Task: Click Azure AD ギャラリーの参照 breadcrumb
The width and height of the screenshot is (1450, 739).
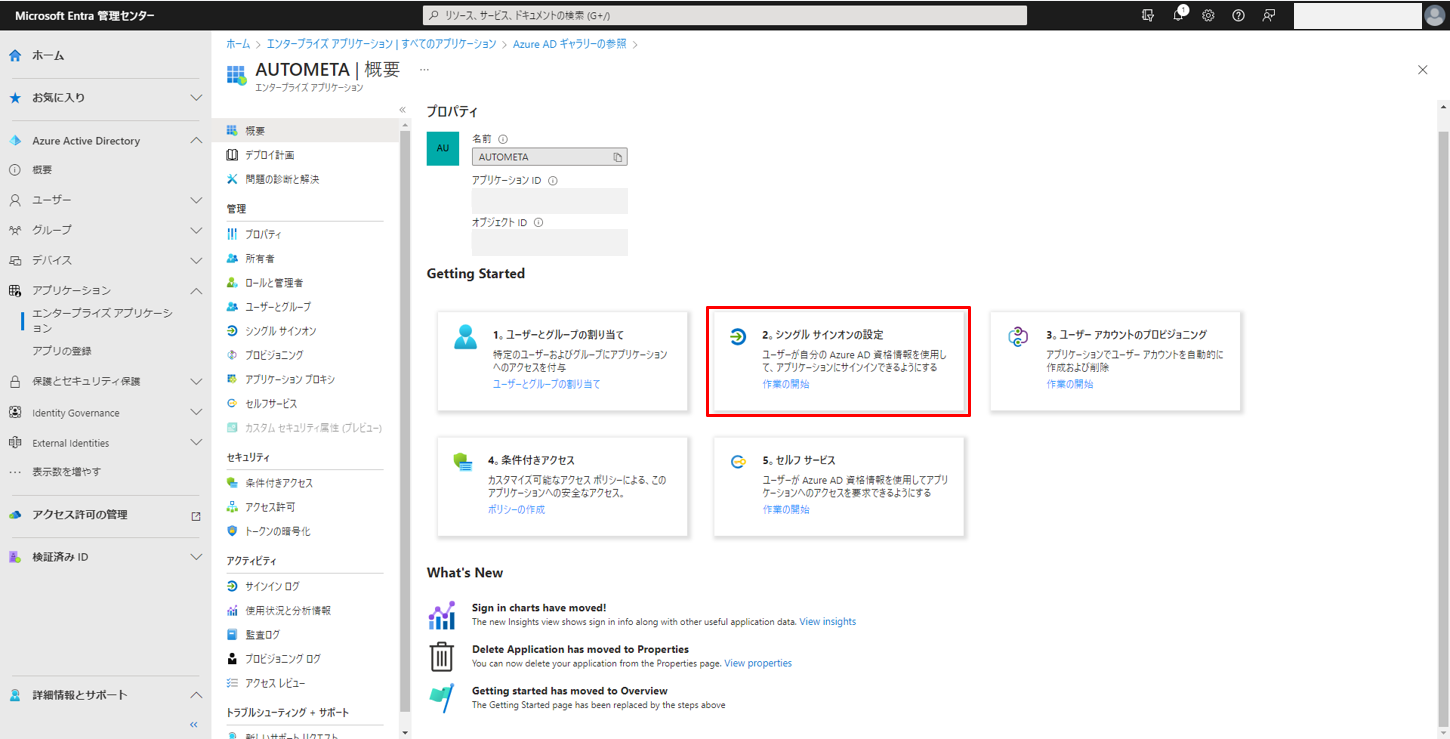Action: tap(570, 44)
